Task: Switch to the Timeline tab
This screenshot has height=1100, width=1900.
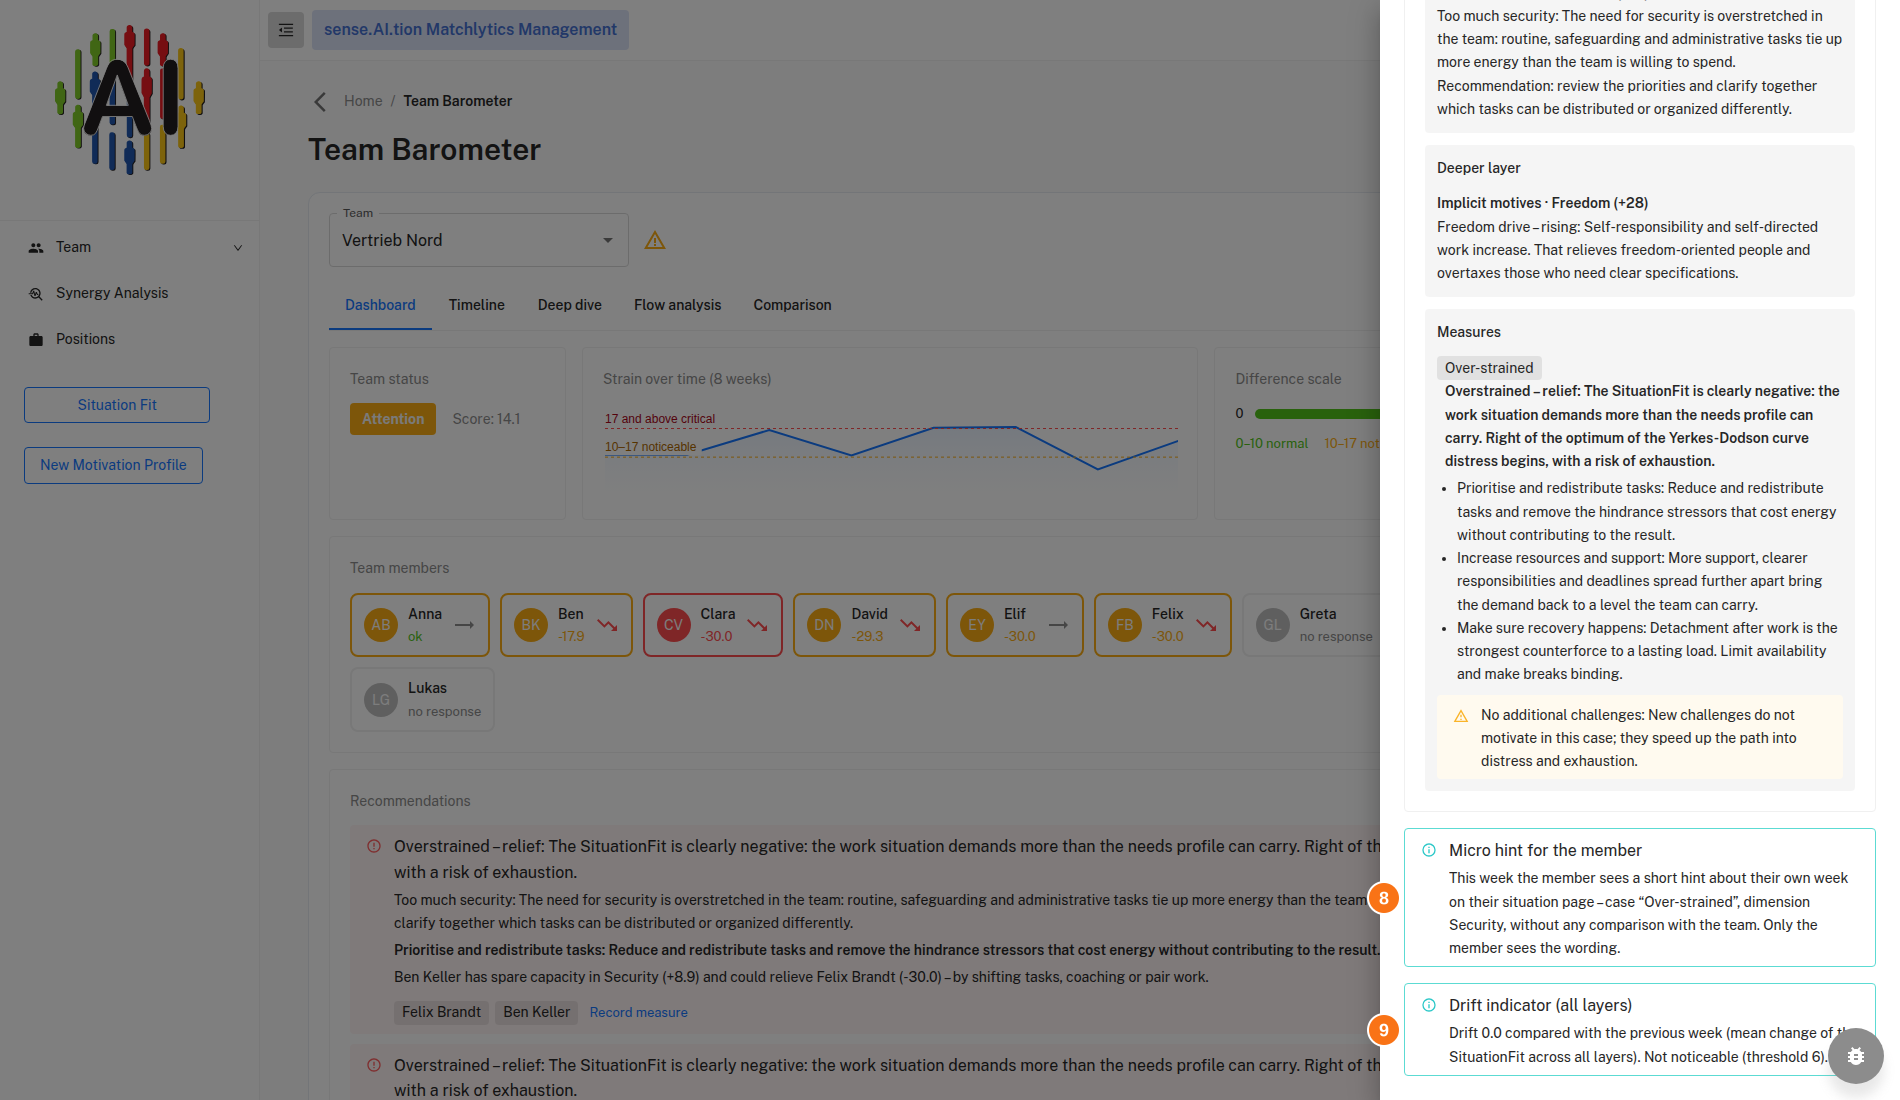Action: click(x=477, y=305)
